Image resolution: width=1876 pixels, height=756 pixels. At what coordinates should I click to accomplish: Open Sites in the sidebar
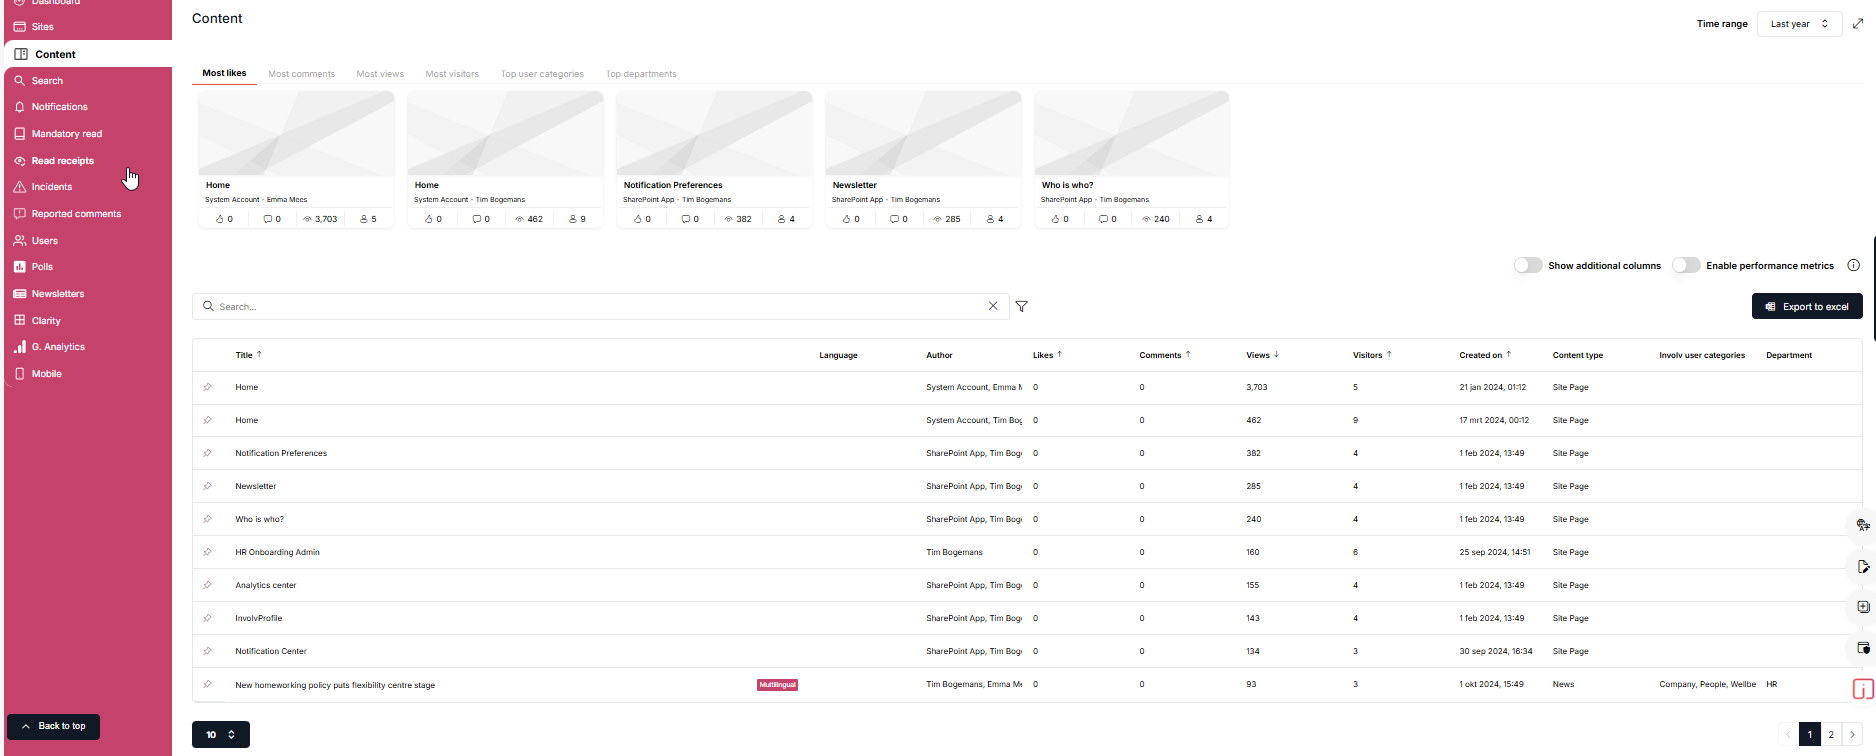(42, 27)
